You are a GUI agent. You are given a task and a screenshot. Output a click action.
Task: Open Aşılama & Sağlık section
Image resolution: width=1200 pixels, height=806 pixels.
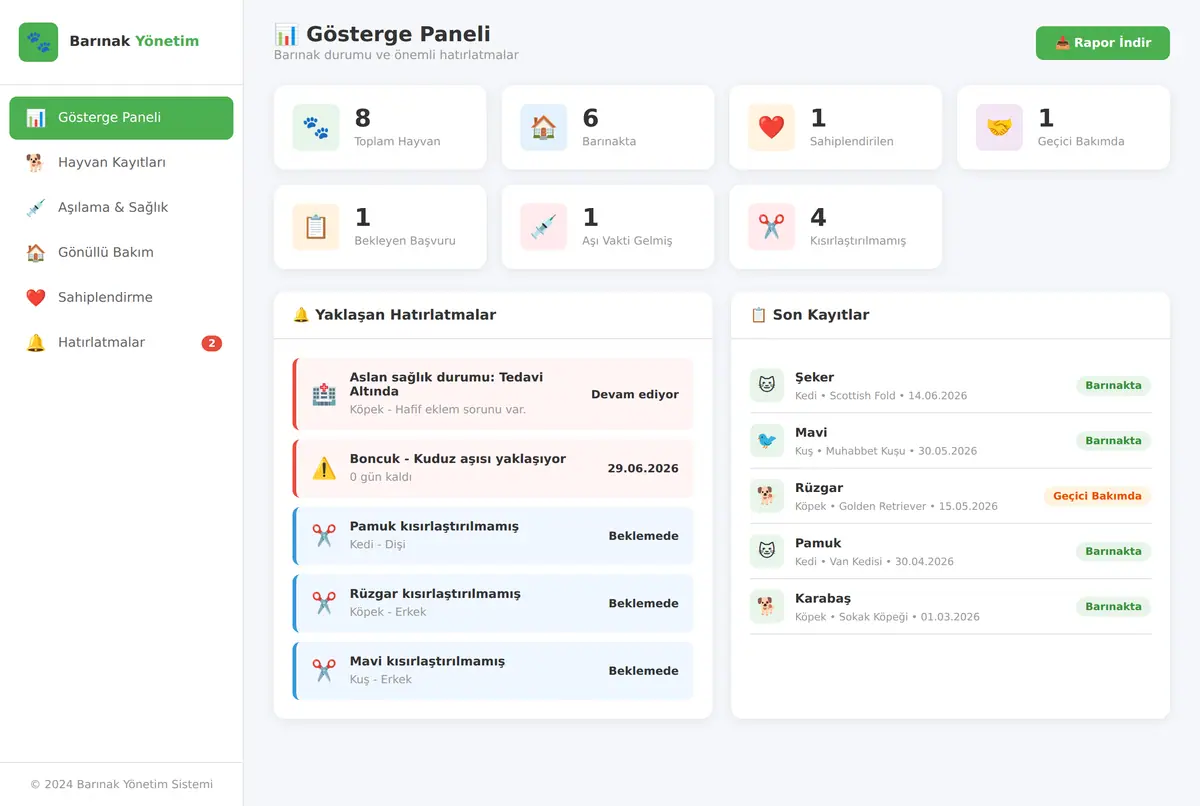click(x=121, y=208)
